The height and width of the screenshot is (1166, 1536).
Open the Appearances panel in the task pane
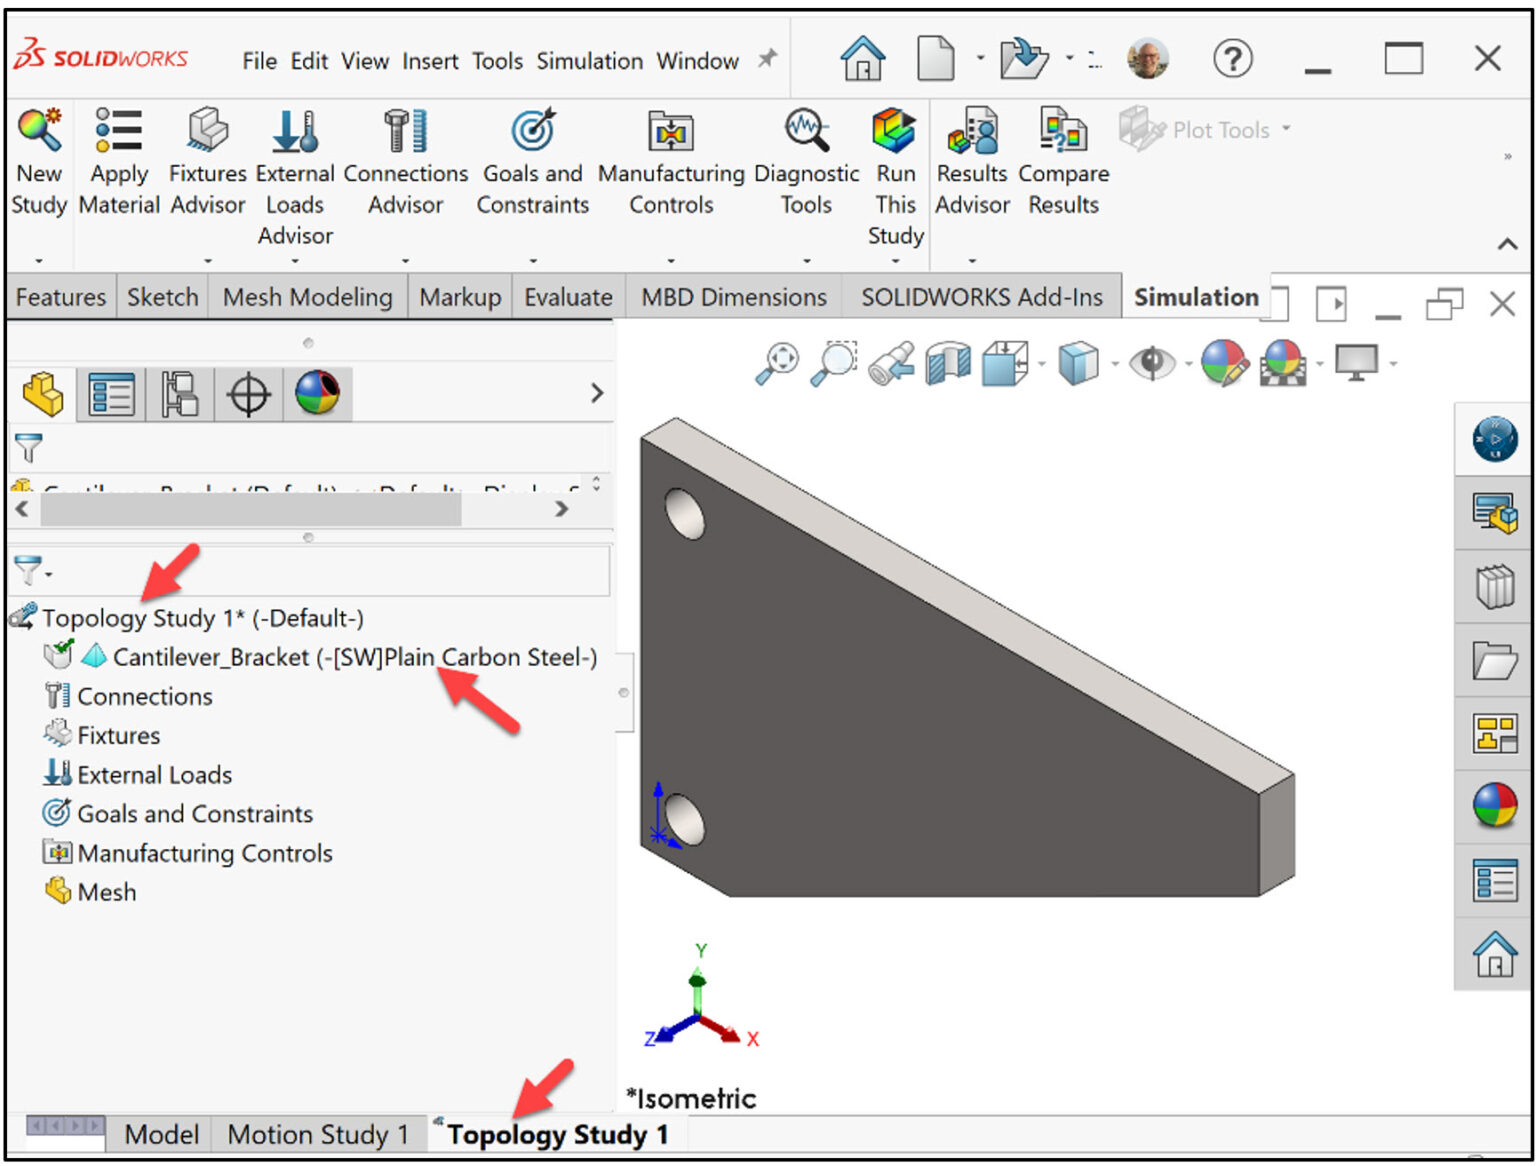click(1493, 805)
